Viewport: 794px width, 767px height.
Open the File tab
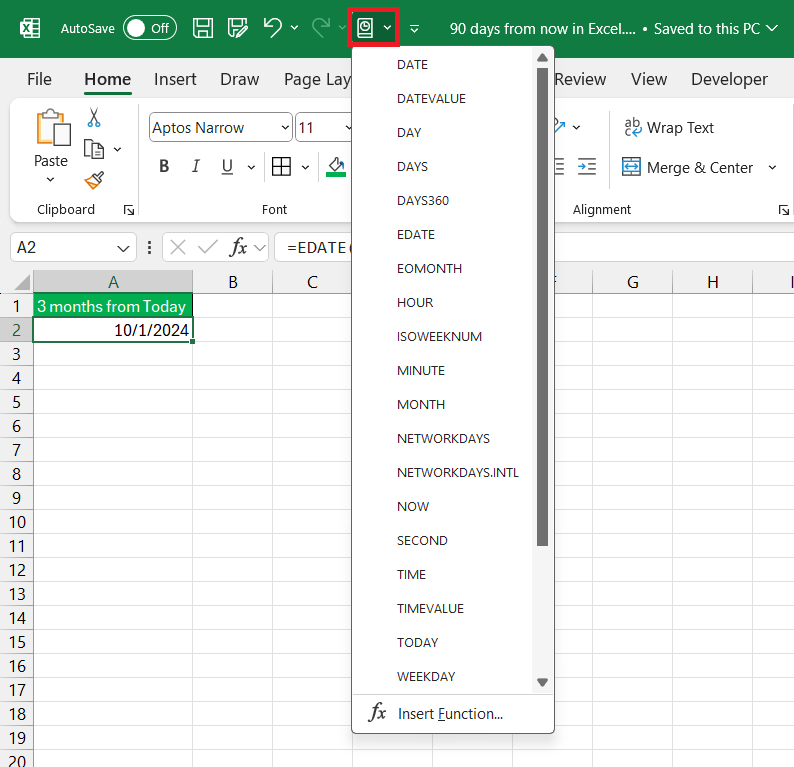pos(39,79)
